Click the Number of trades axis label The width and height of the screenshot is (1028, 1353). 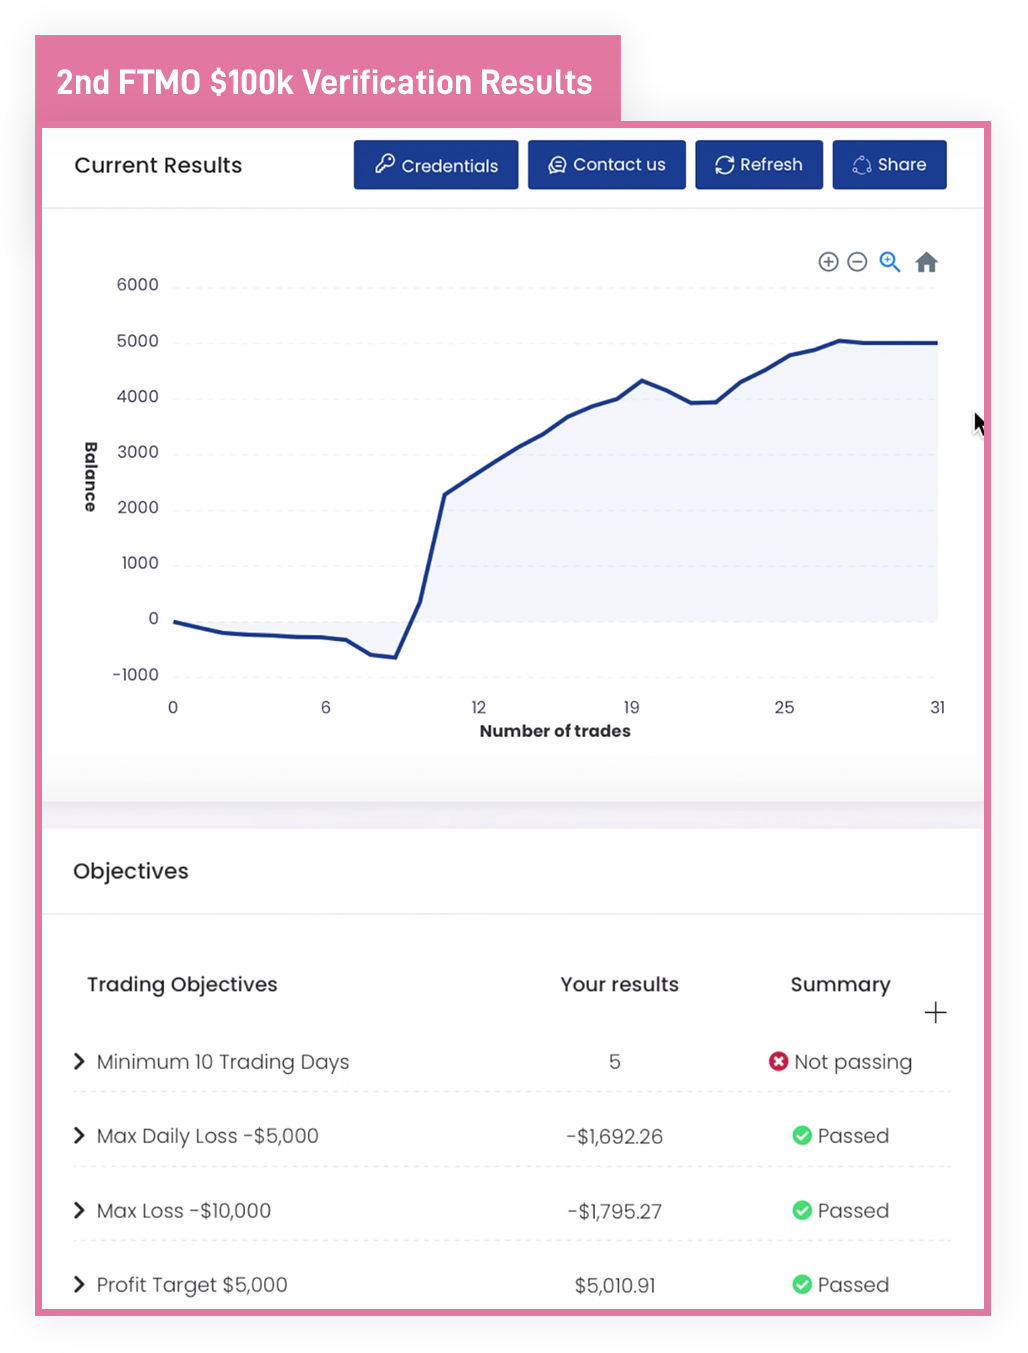coord(555,731)
